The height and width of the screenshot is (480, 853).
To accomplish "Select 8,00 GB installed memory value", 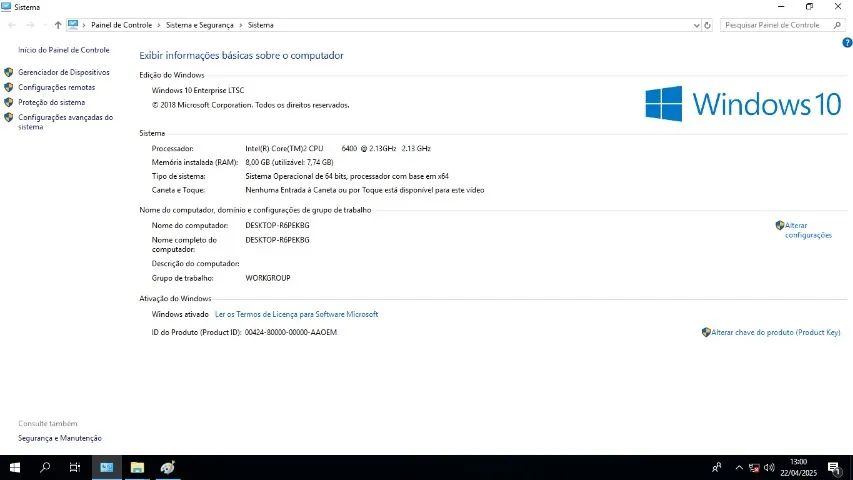I will click(x=289, y=162).
